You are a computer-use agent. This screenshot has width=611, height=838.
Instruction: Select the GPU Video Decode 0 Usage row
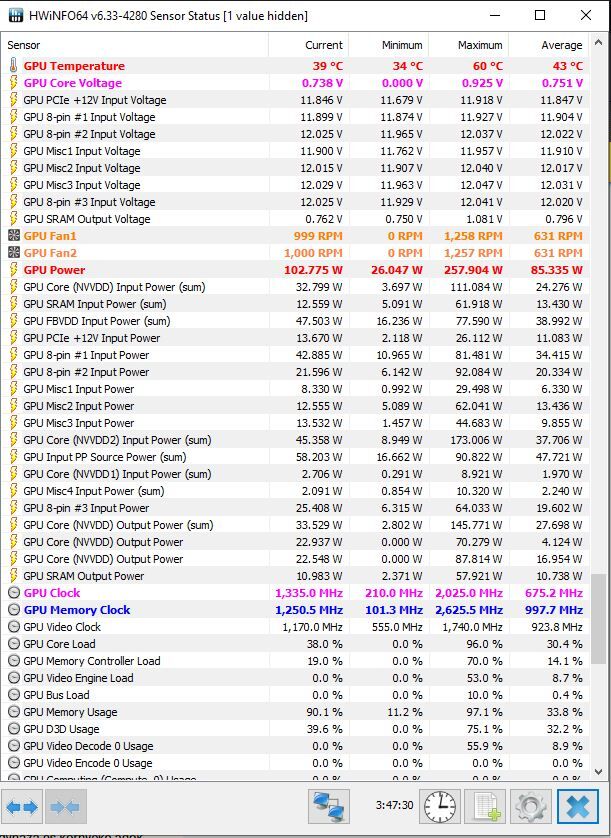pos(295,746)
